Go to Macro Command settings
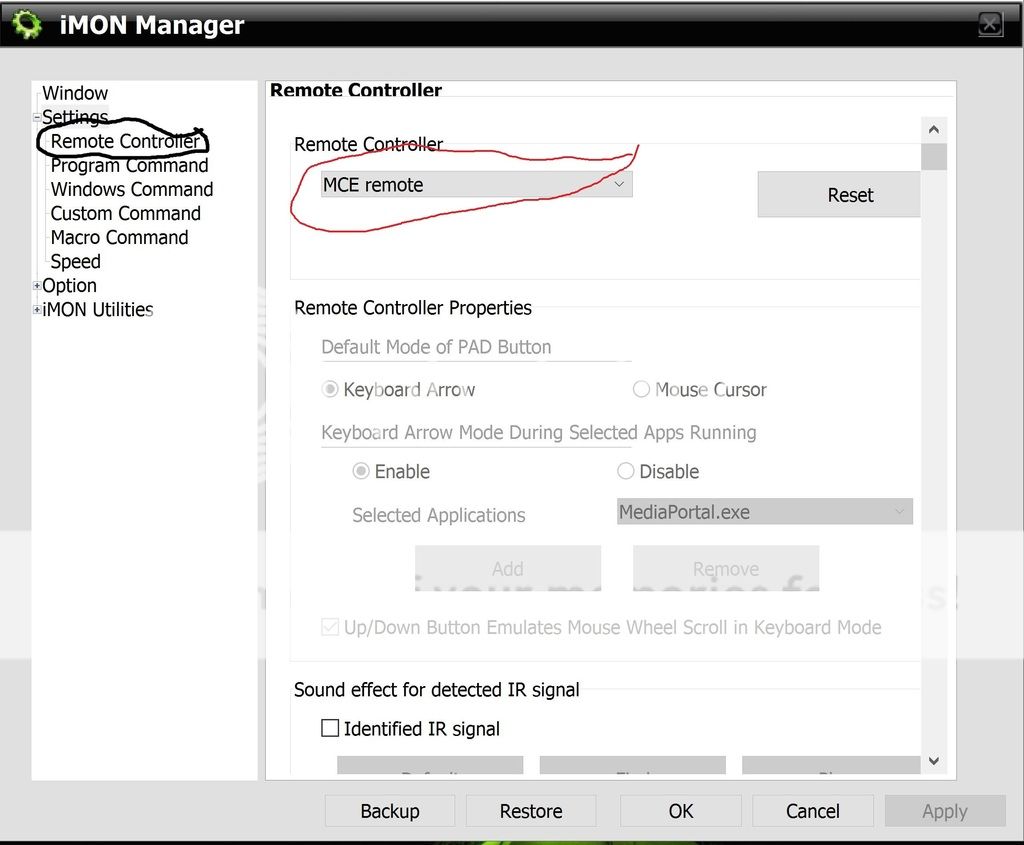 point(119,238)
